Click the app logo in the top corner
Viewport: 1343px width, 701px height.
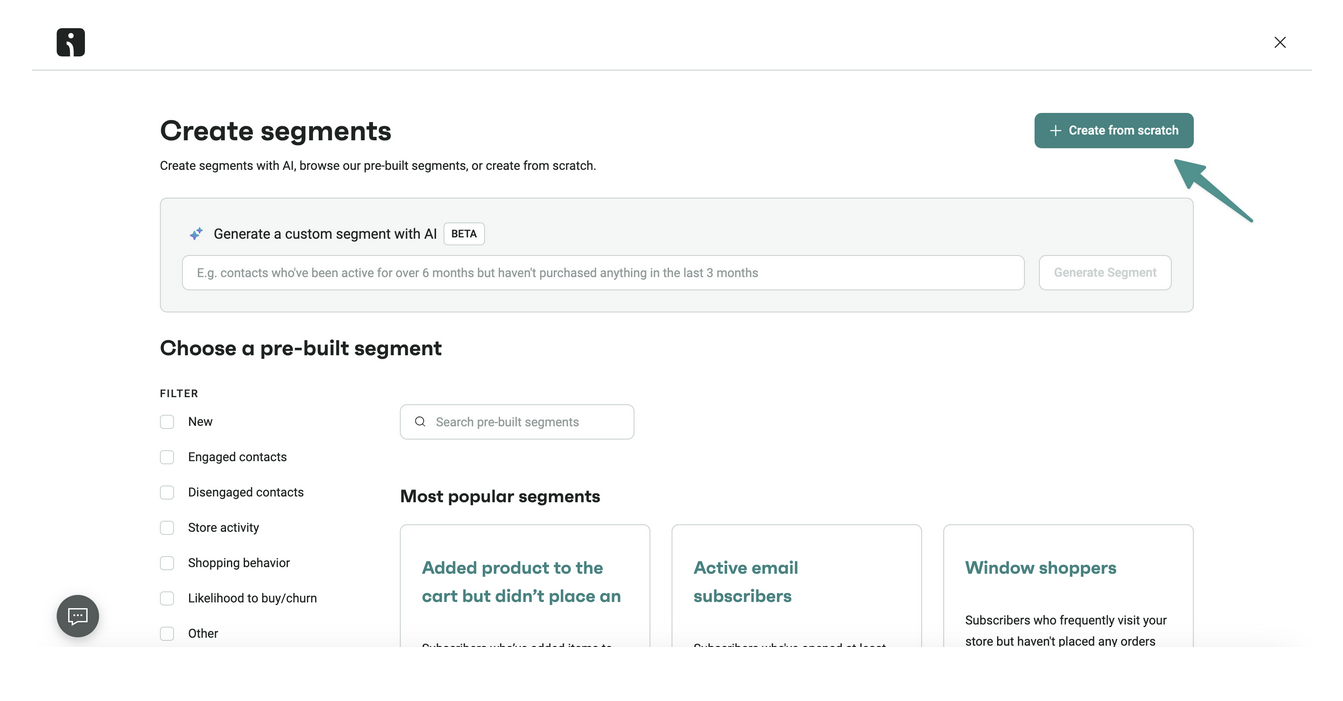pos(69,41)
